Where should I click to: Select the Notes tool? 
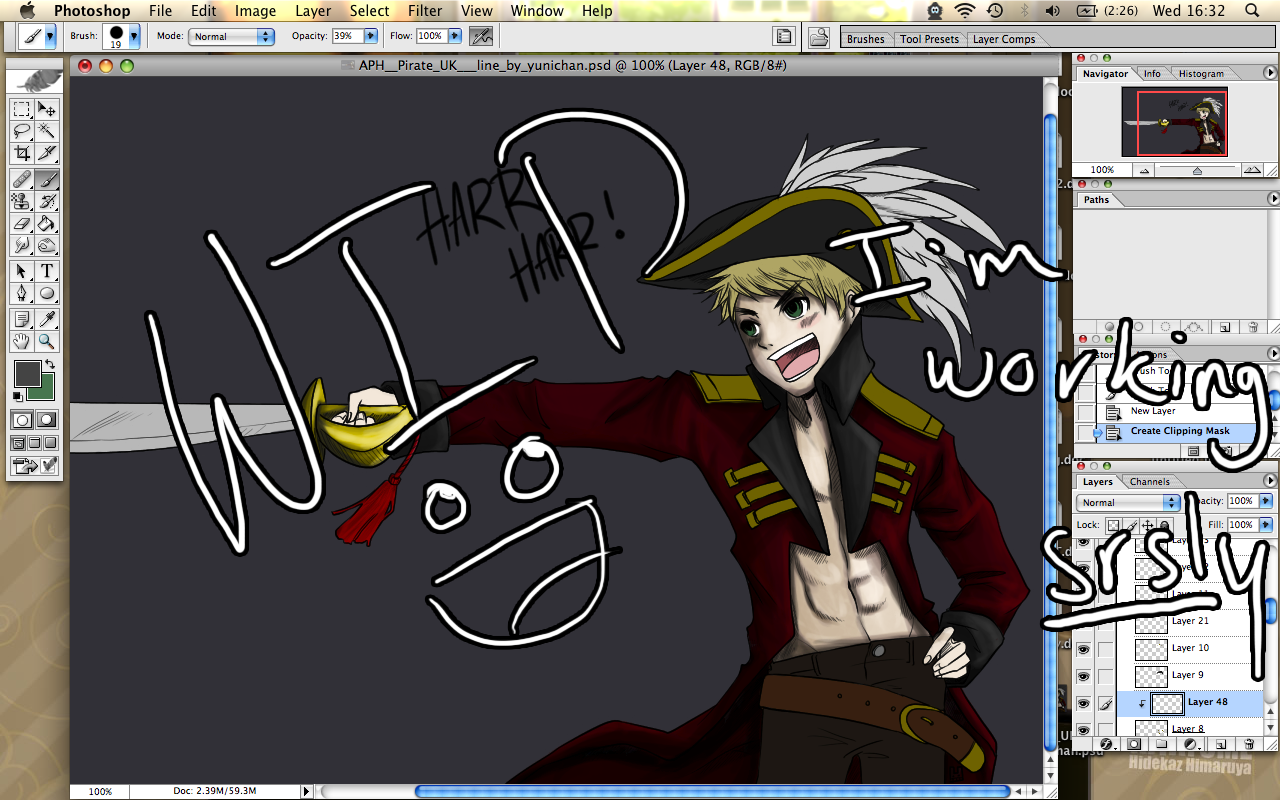pos(22,319)
